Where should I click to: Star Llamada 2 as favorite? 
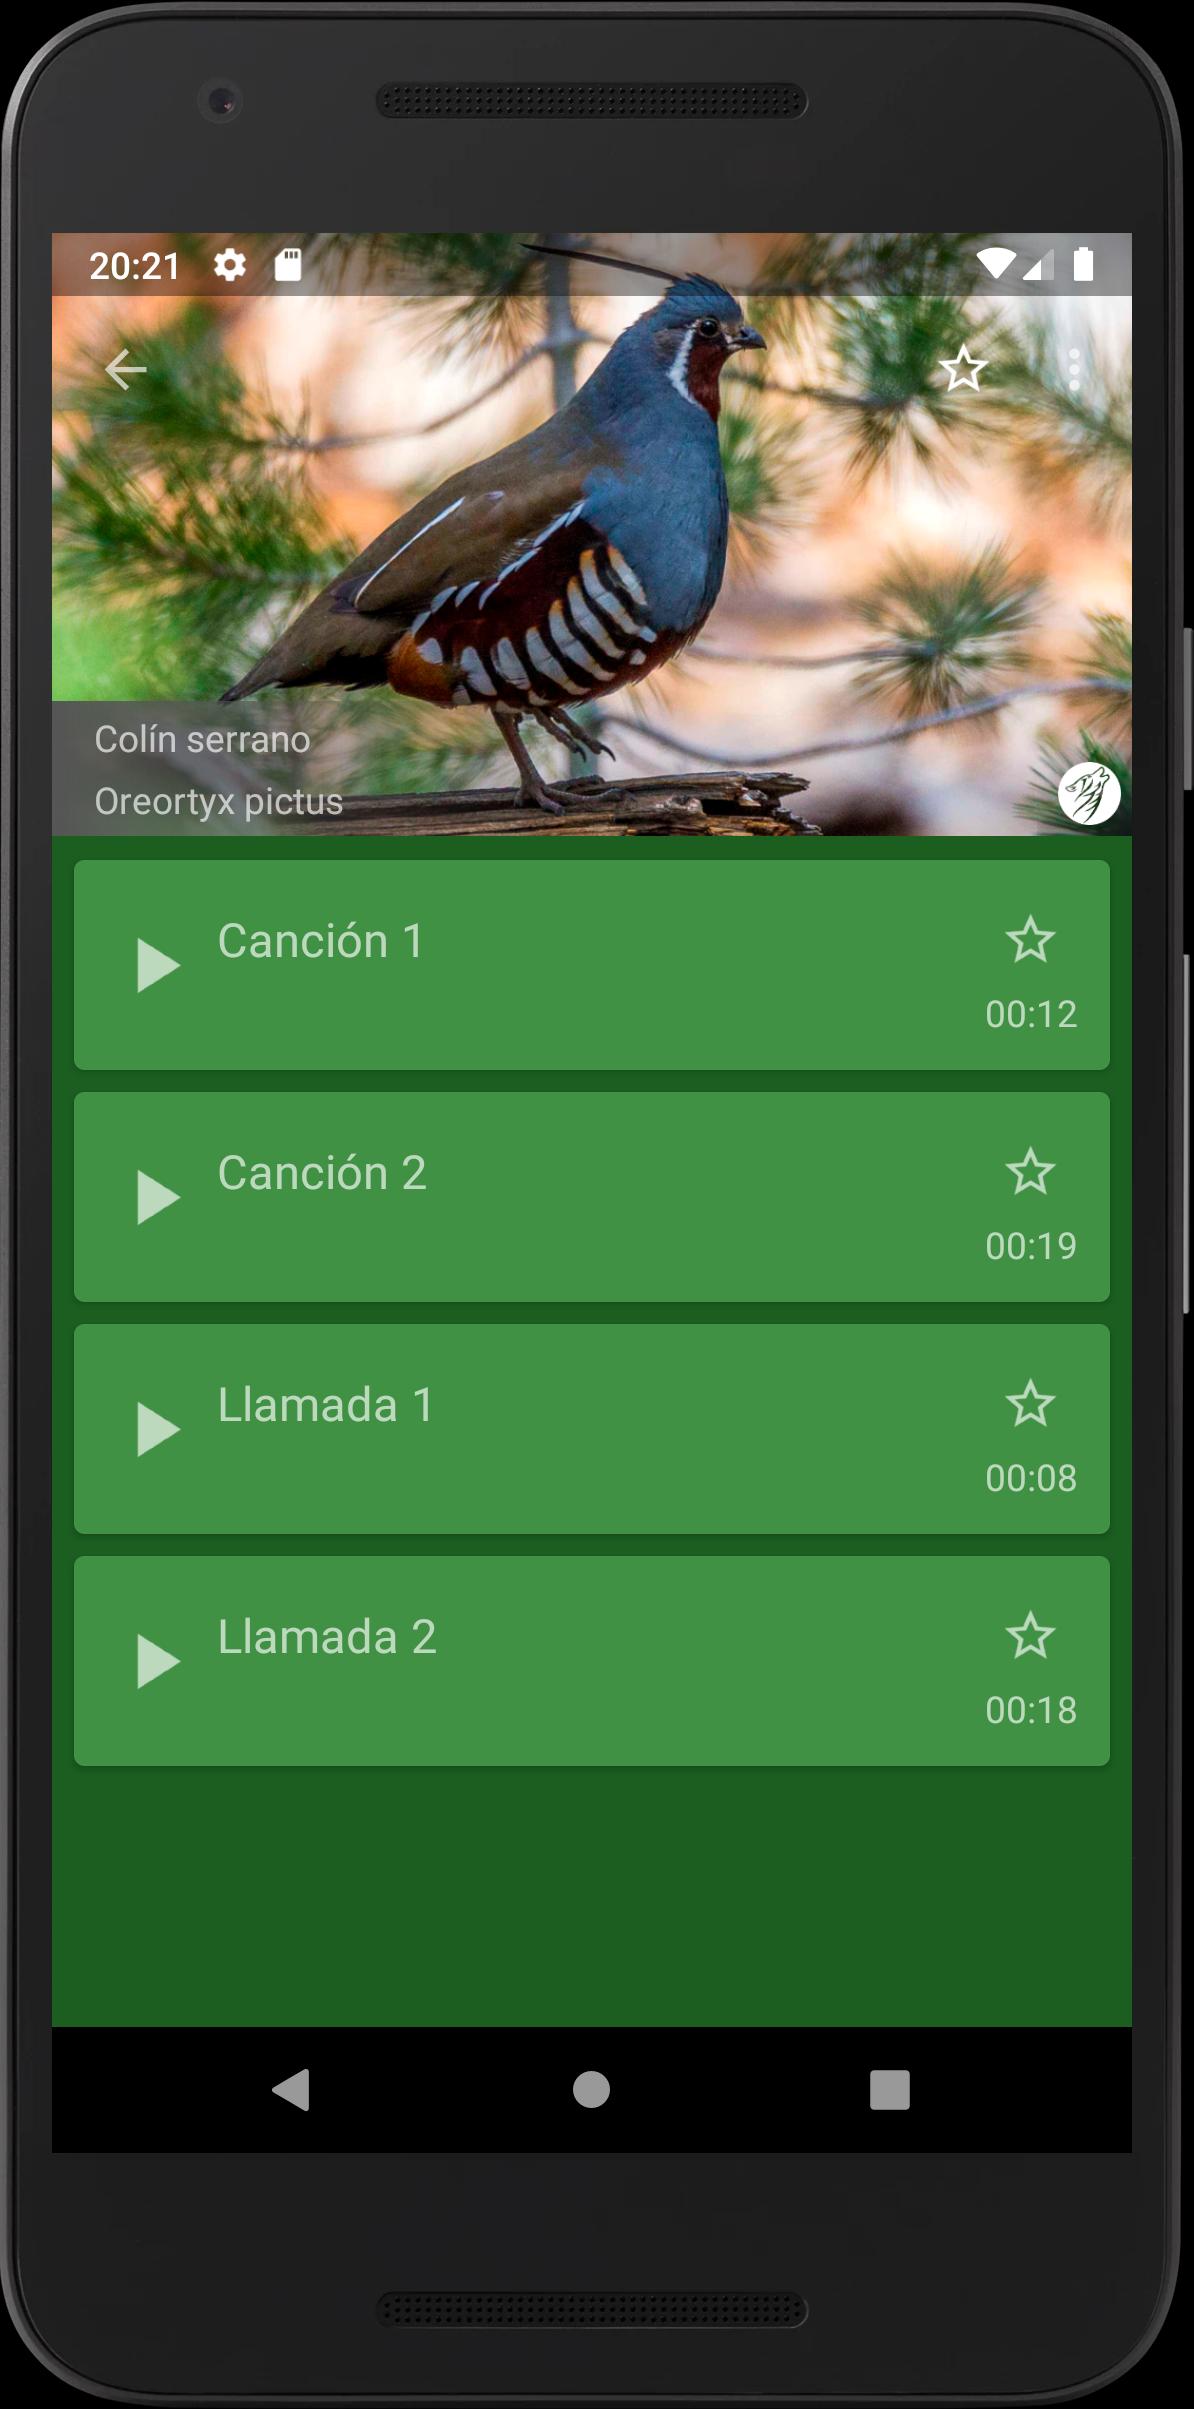pos(1030,1636)
